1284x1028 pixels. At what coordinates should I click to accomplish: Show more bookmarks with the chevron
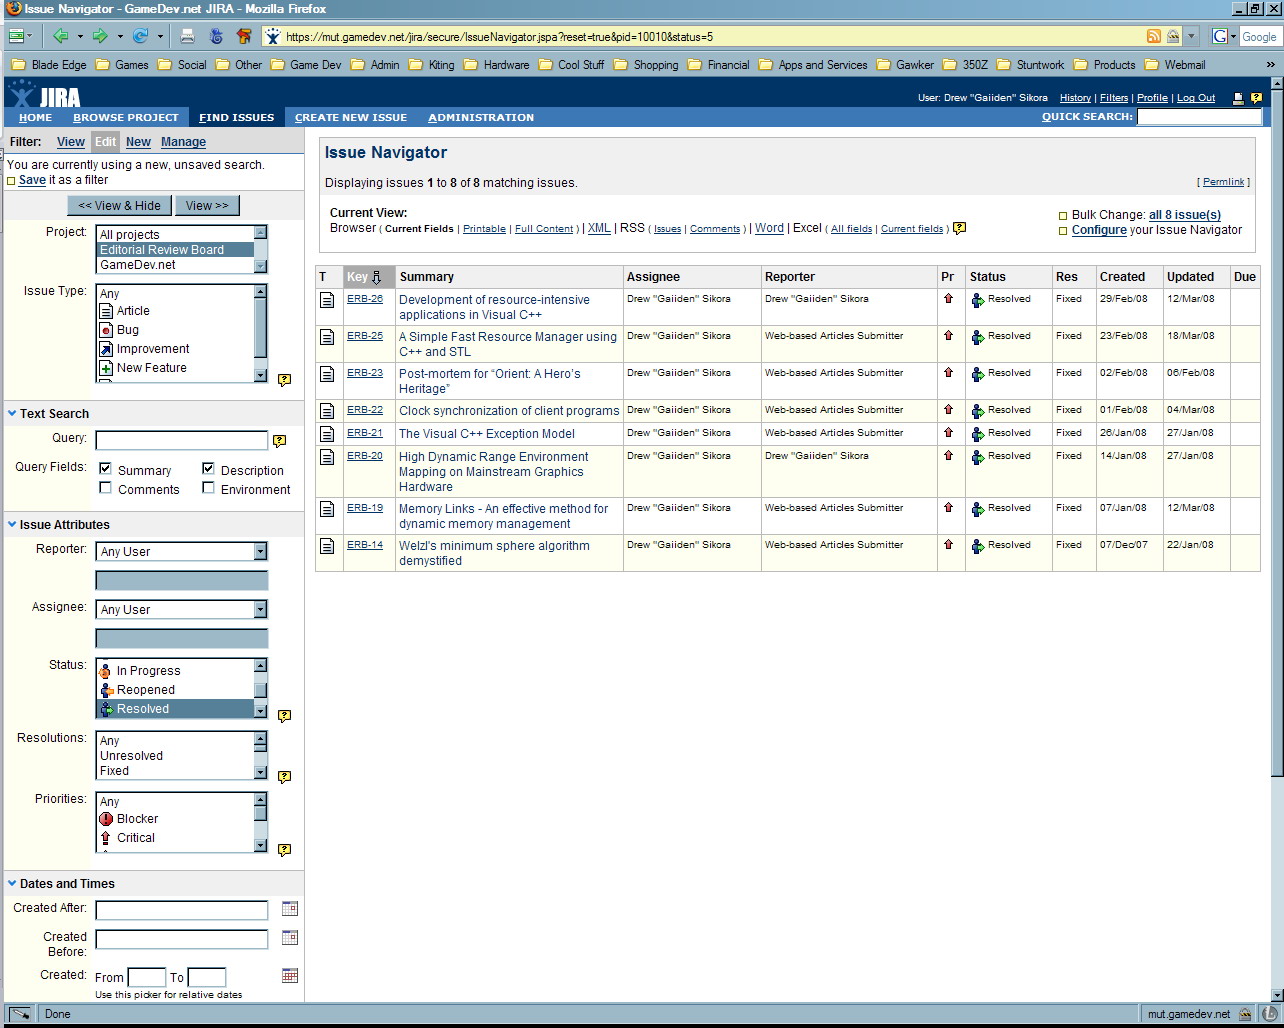click(1271, 65)
